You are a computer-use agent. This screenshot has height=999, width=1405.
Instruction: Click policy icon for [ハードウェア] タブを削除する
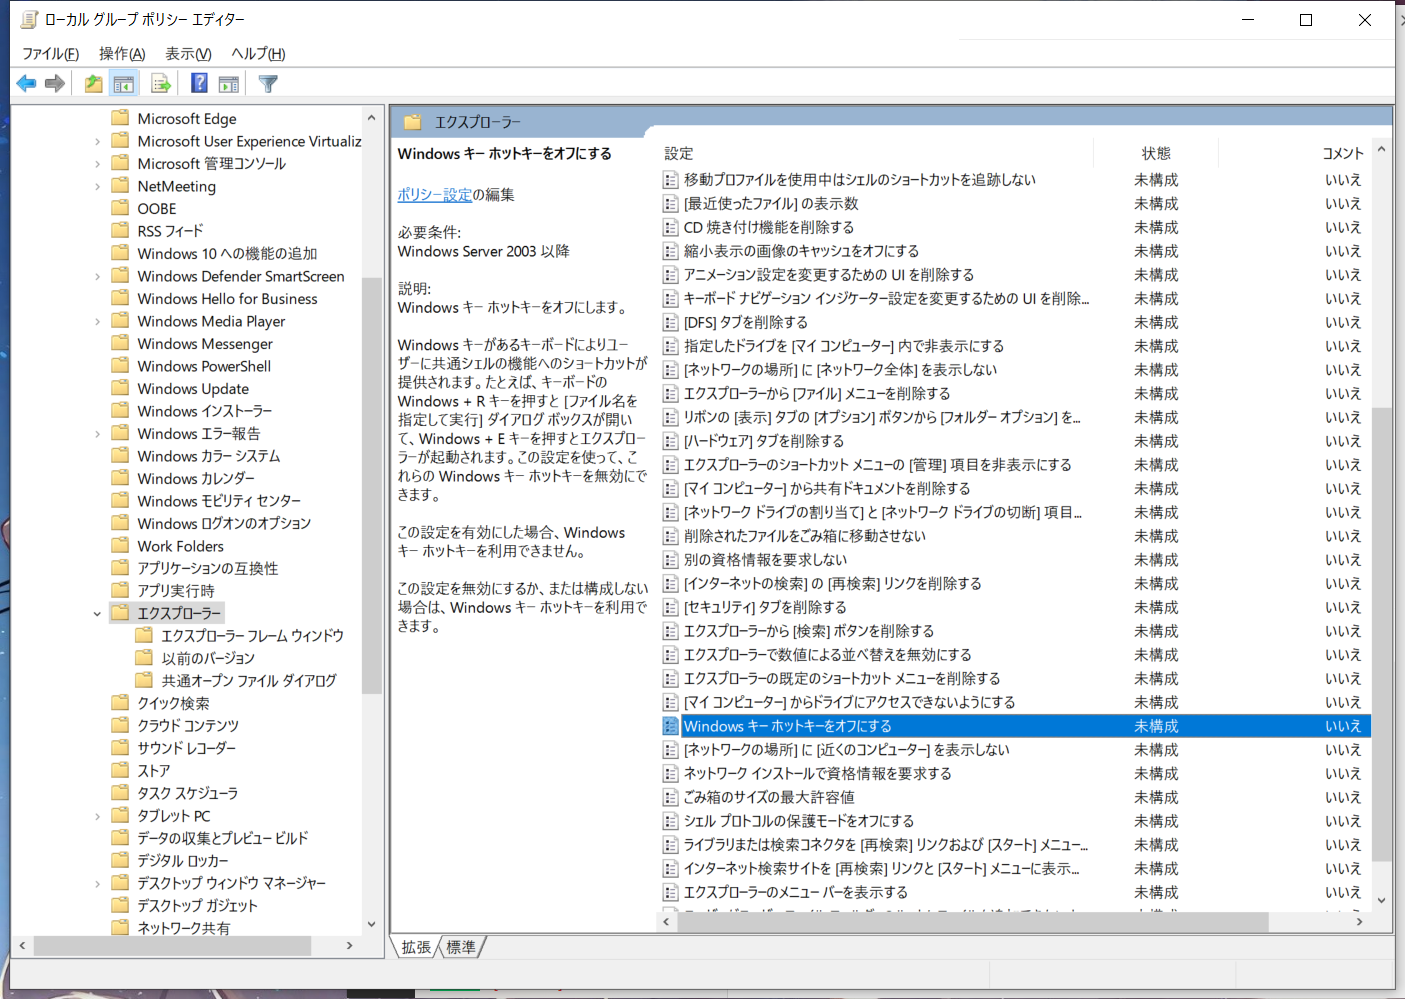pos(671,441)
